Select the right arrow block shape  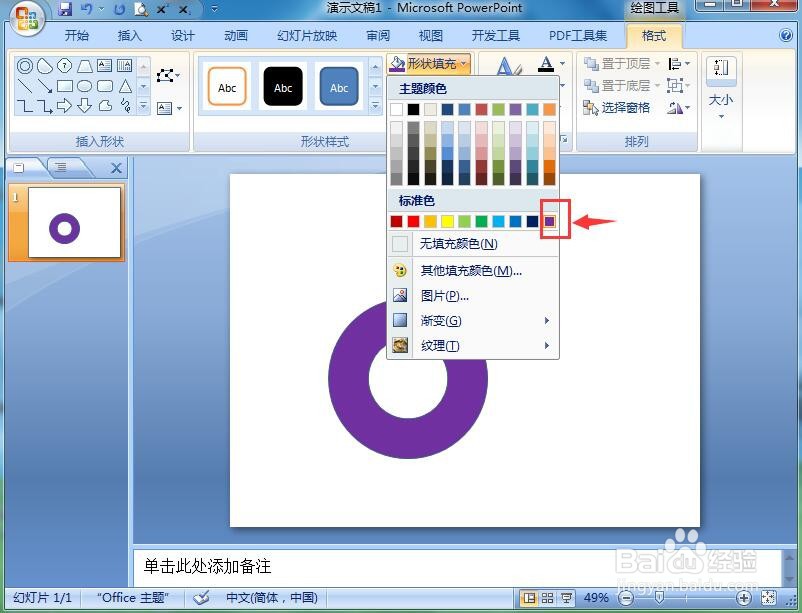tap(64, 105)
